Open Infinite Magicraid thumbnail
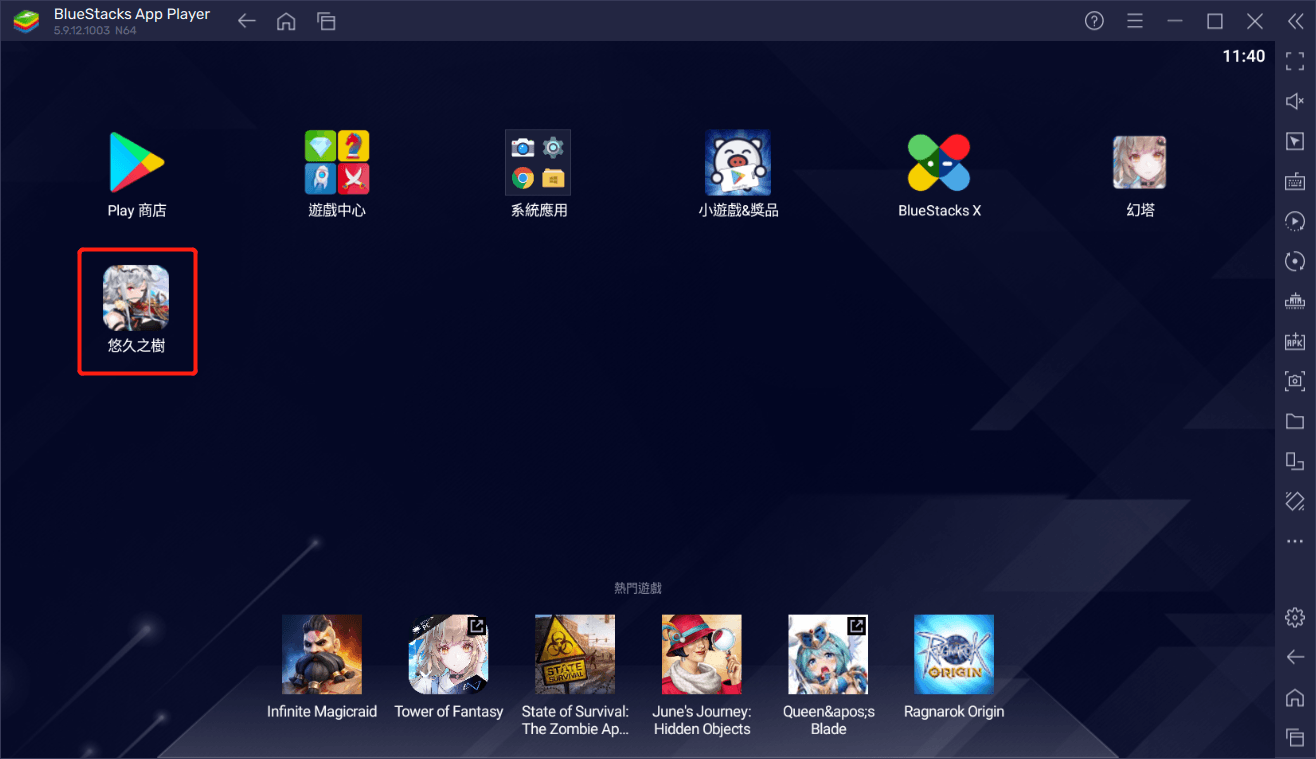This screenshot has height=759, width=1316. pyautogui.click(x=322, y=655)
